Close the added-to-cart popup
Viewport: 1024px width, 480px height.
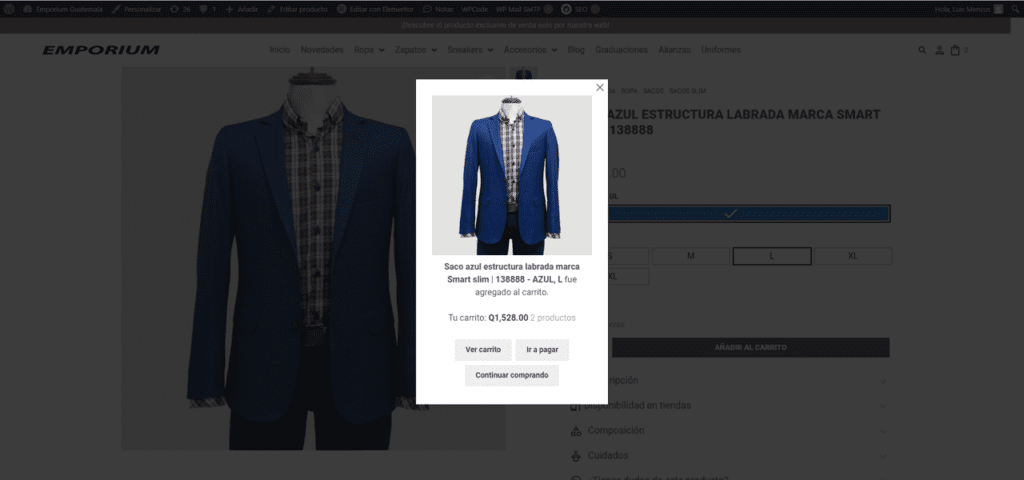[x=600, y=88]
